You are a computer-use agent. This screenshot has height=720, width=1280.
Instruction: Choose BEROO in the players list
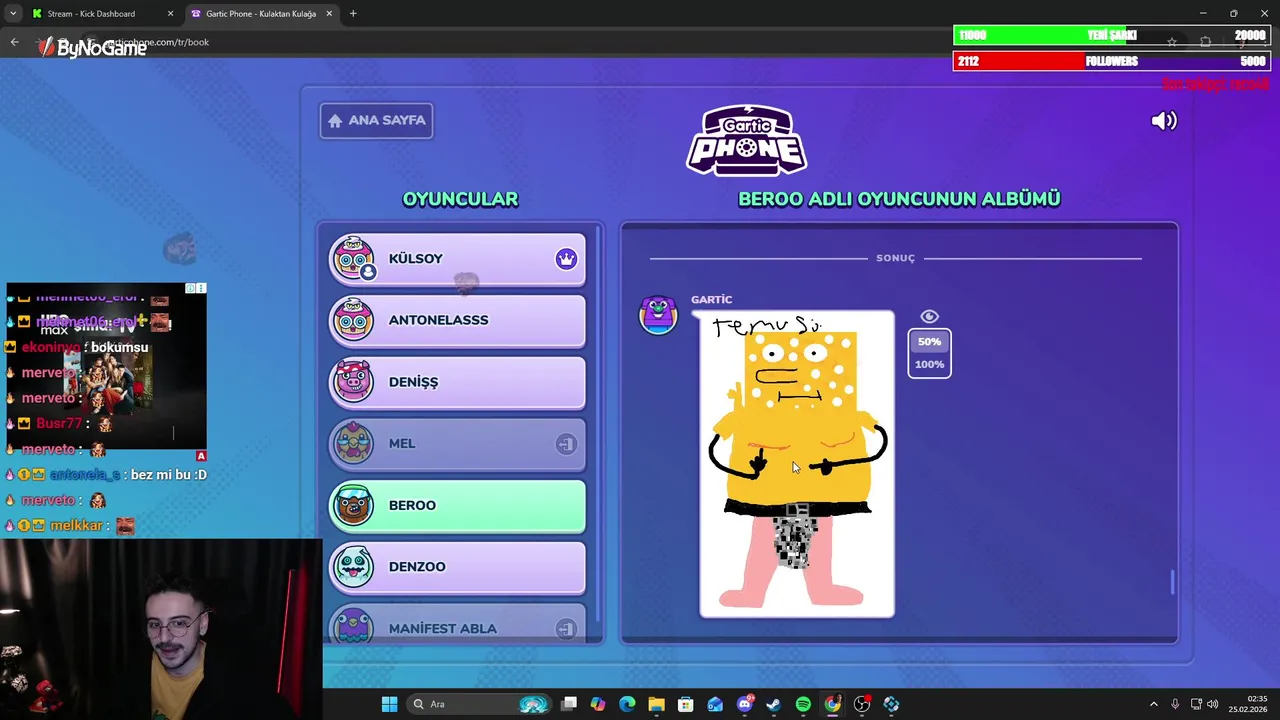457,505
